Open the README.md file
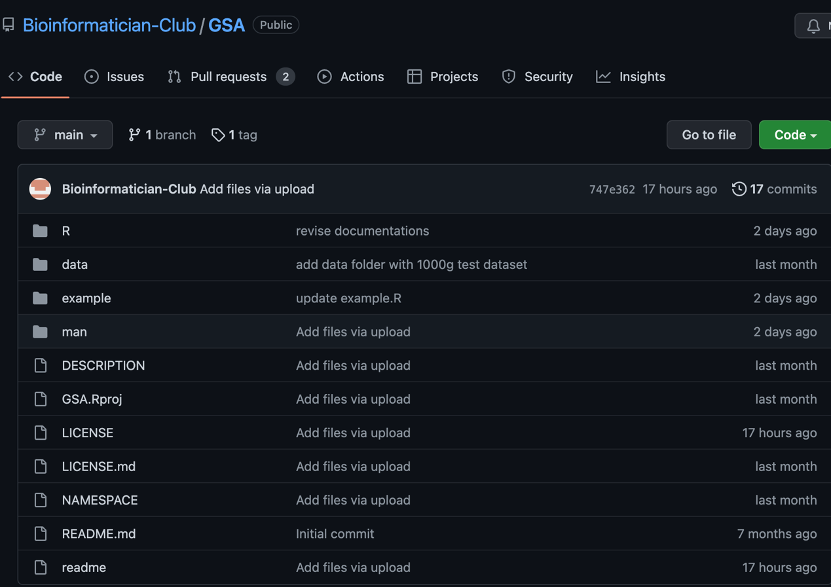832x588 pixels. (x=98, y=534)
